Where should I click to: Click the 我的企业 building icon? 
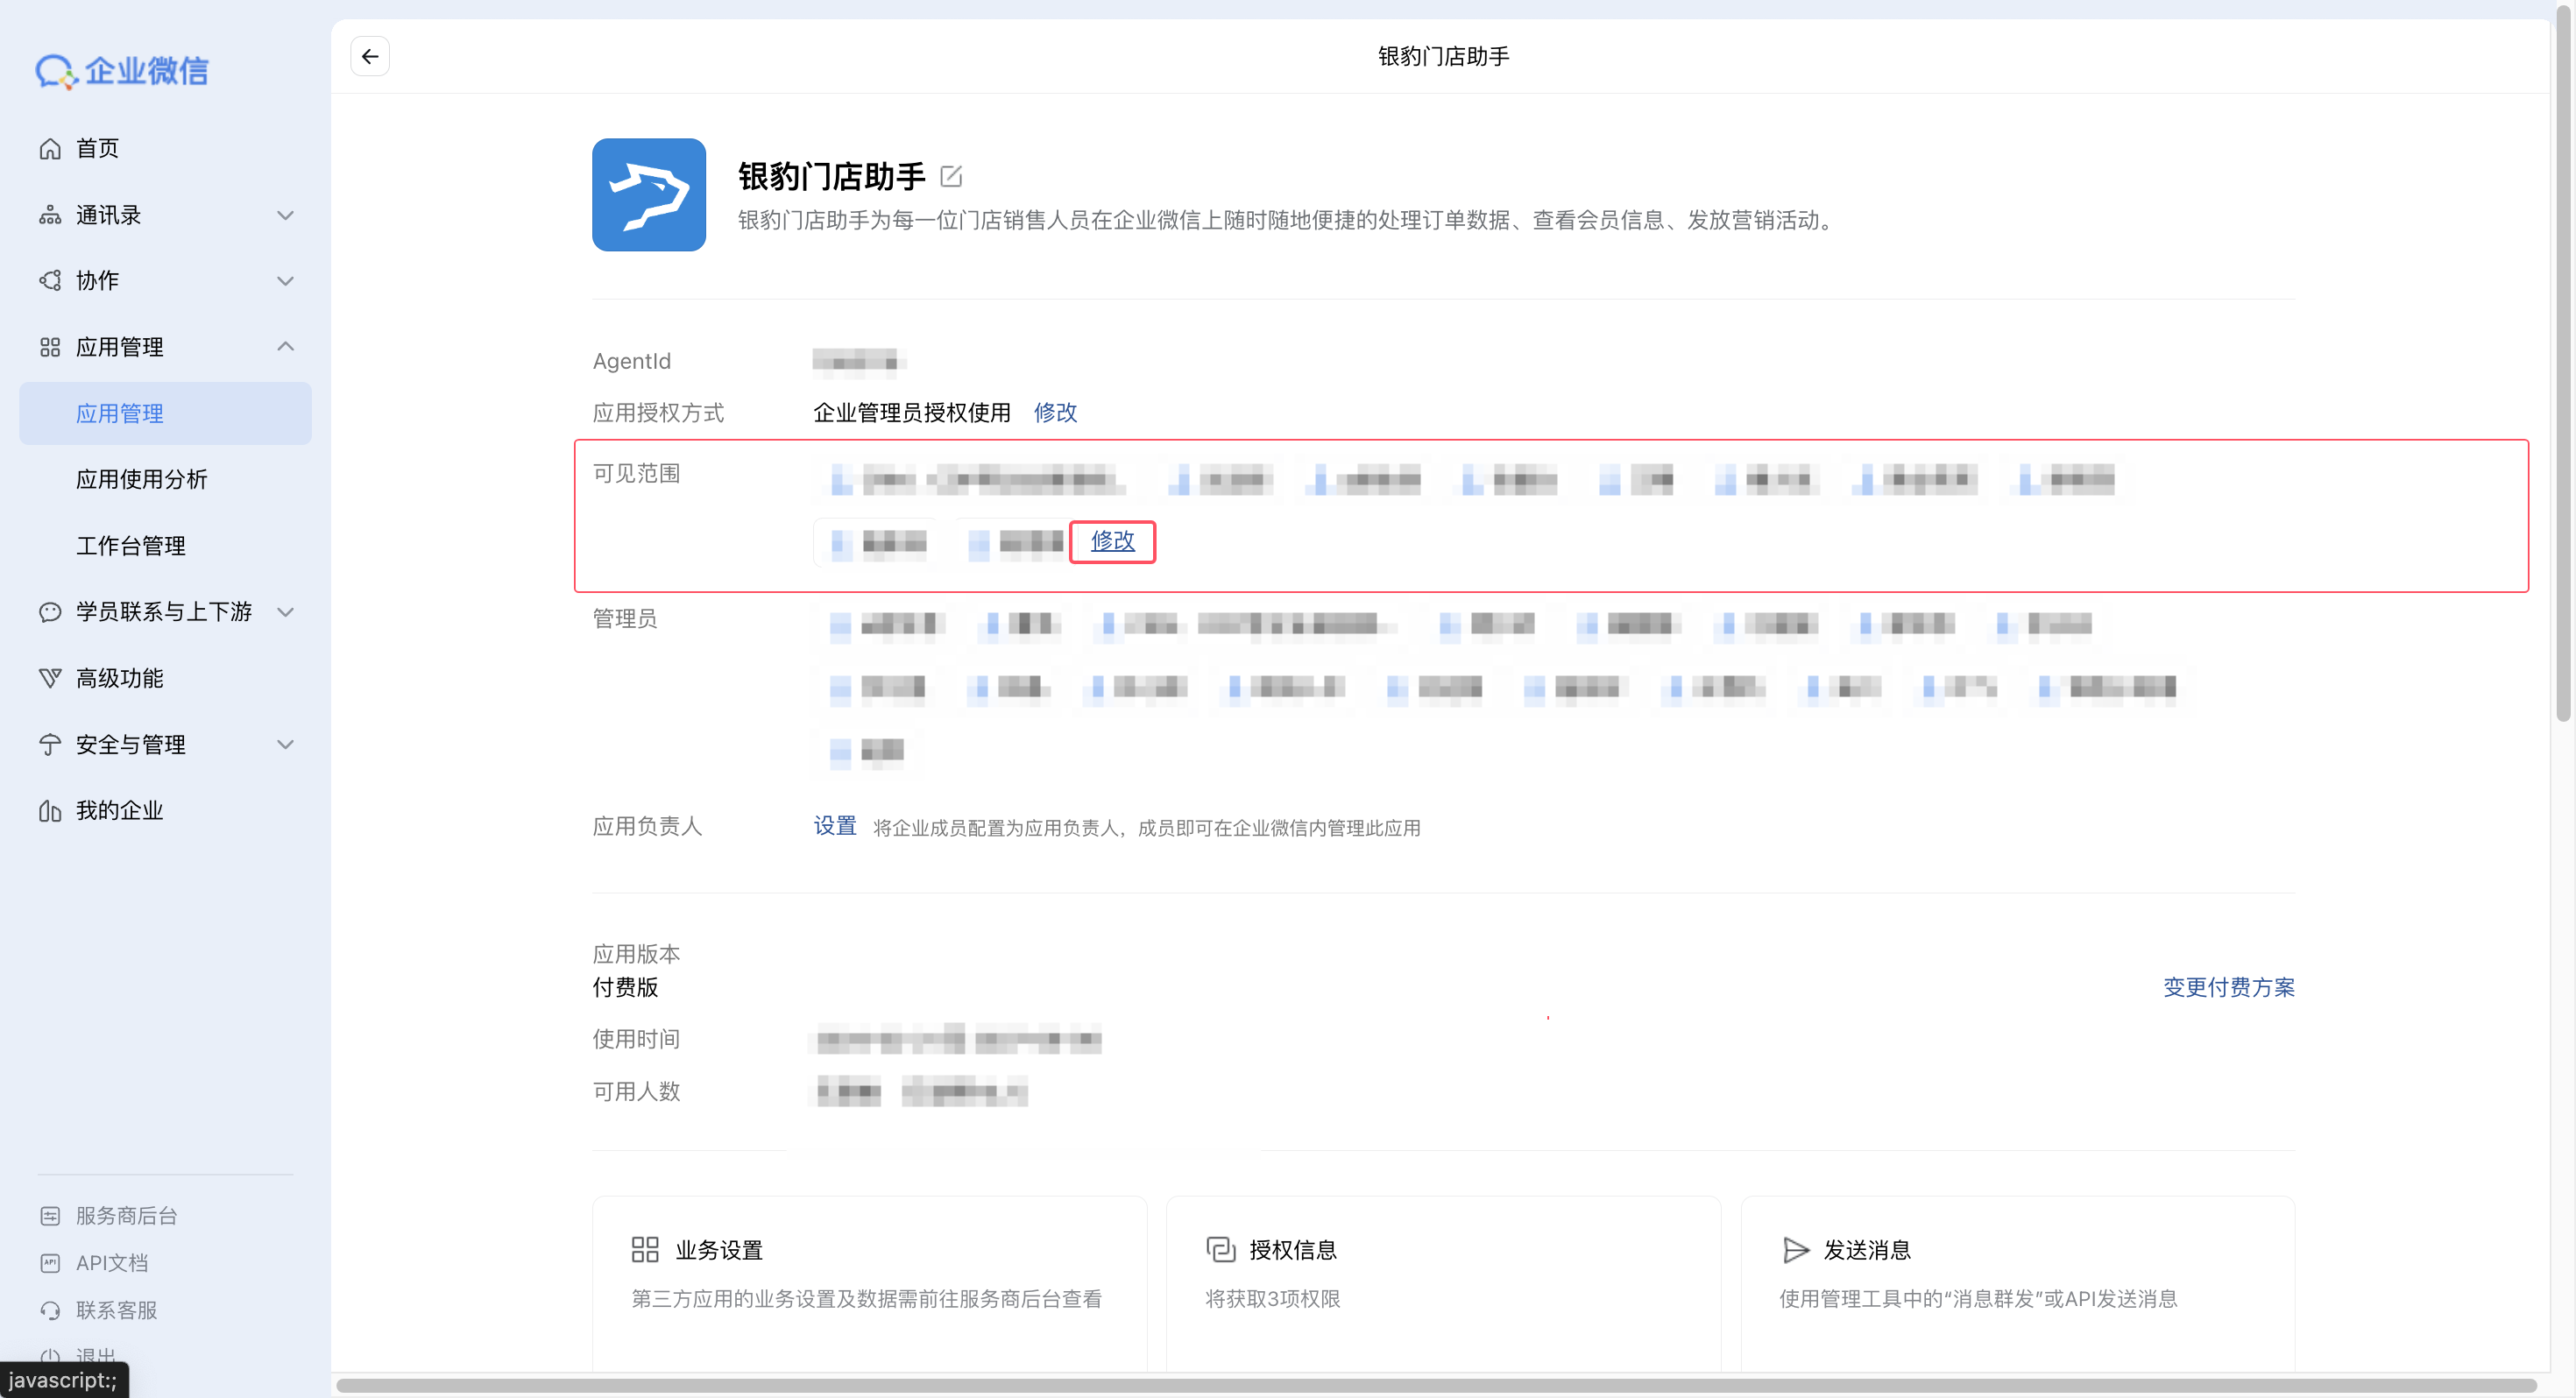pos(50,811)
